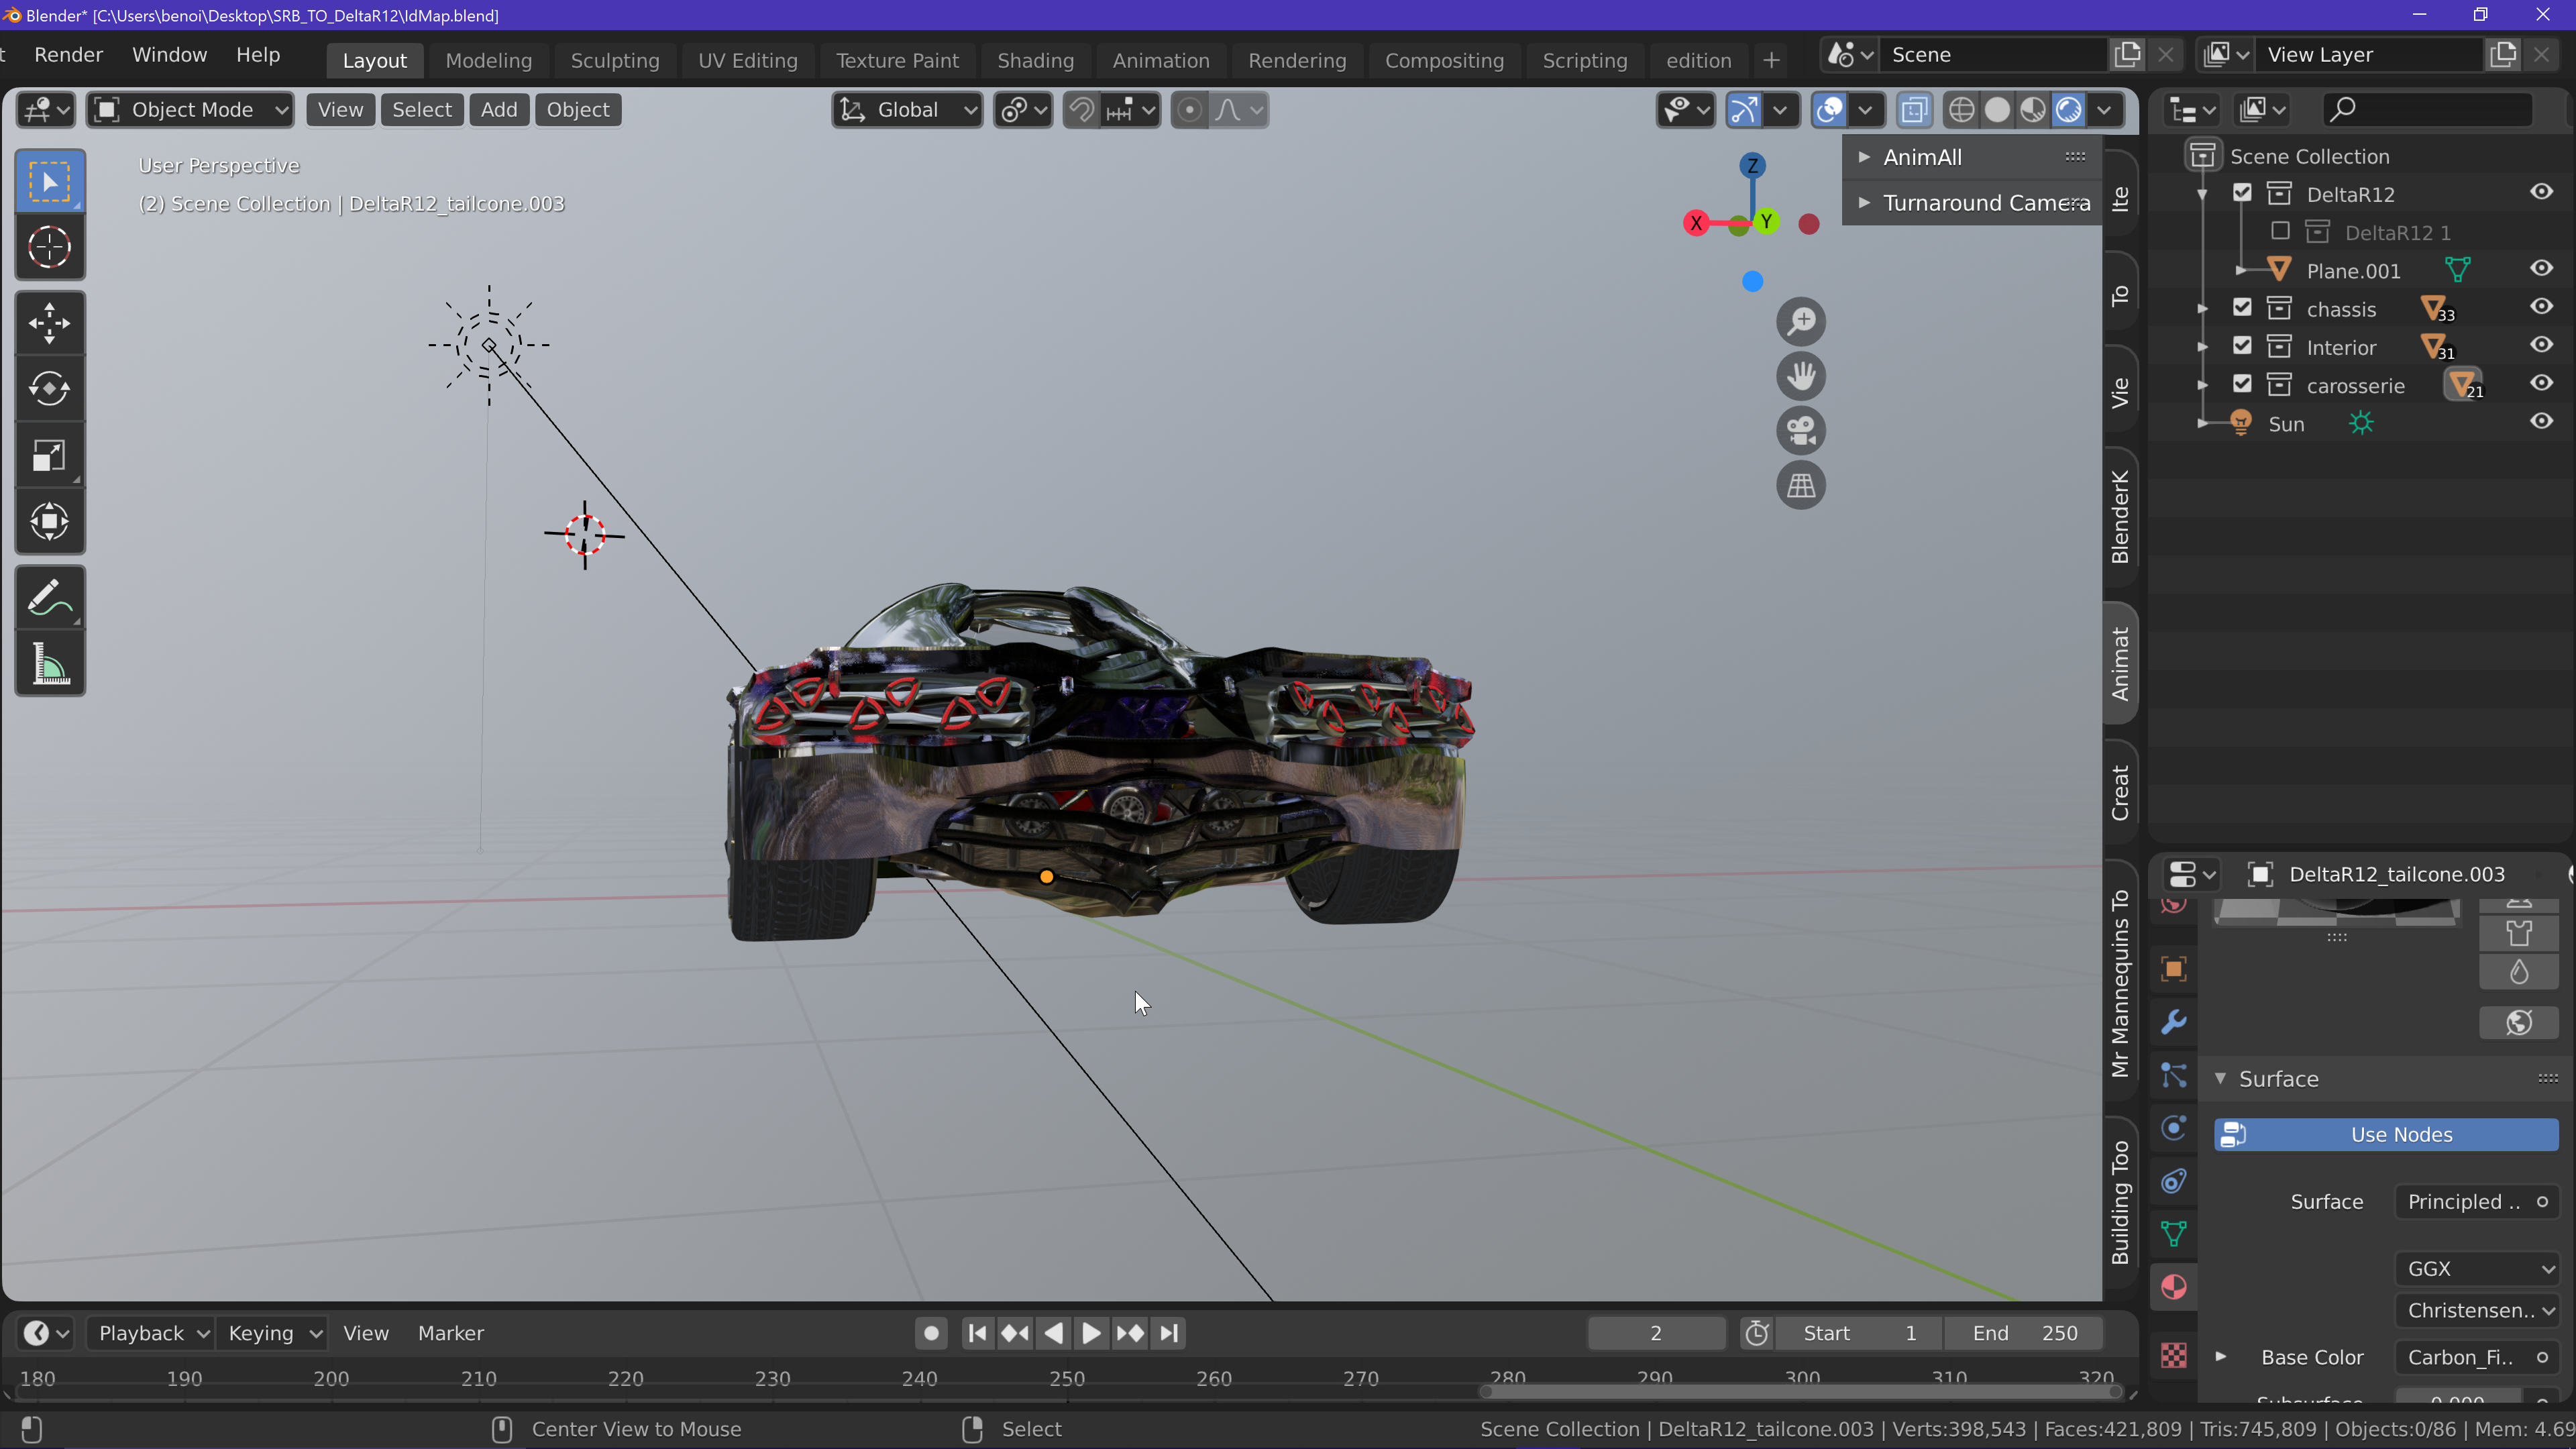Screen dimensions: 2576x1449
Task: Toggle camera view with camera icon
Action: (1801, 431)
